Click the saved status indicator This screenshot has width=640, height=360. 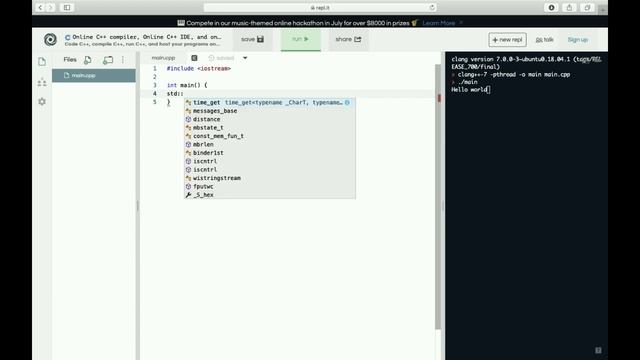221,58
